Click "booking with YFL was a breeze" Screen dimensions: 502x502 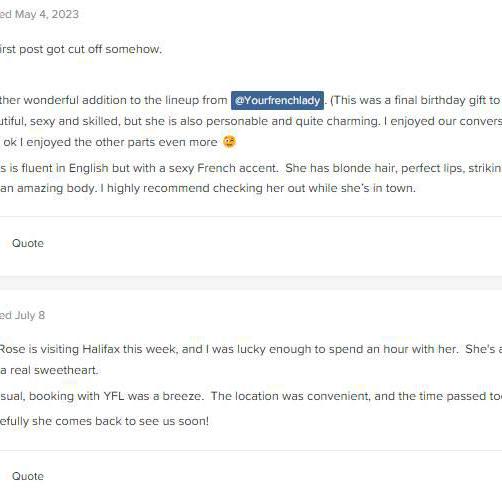point(115,396)
